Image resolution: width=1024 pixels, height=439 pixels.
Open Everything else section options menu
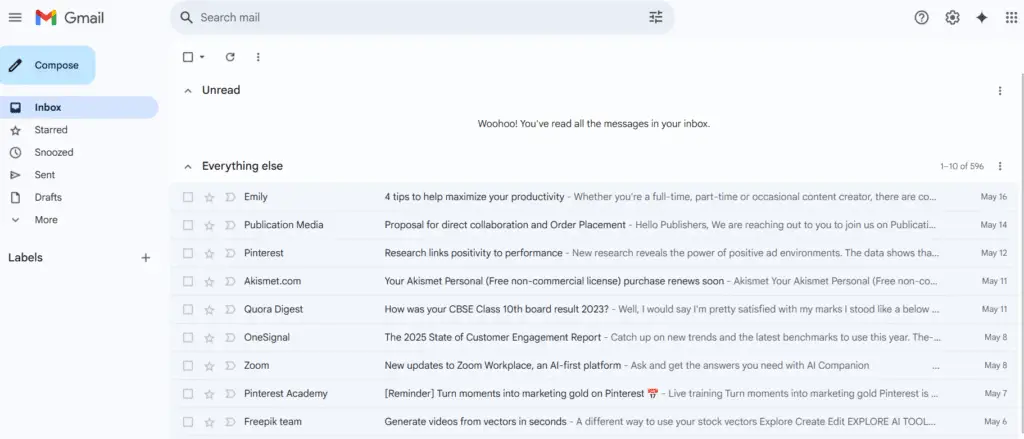pyautogui.click(x=999, y=167)
